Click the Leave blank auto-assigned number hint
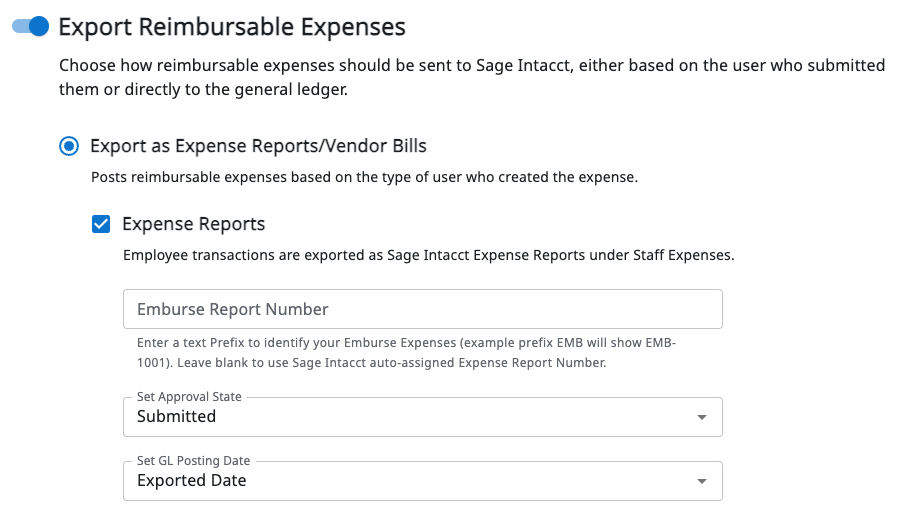Image resolution: width=899 pixels, height=514 pixels. (x=420, y=362)
